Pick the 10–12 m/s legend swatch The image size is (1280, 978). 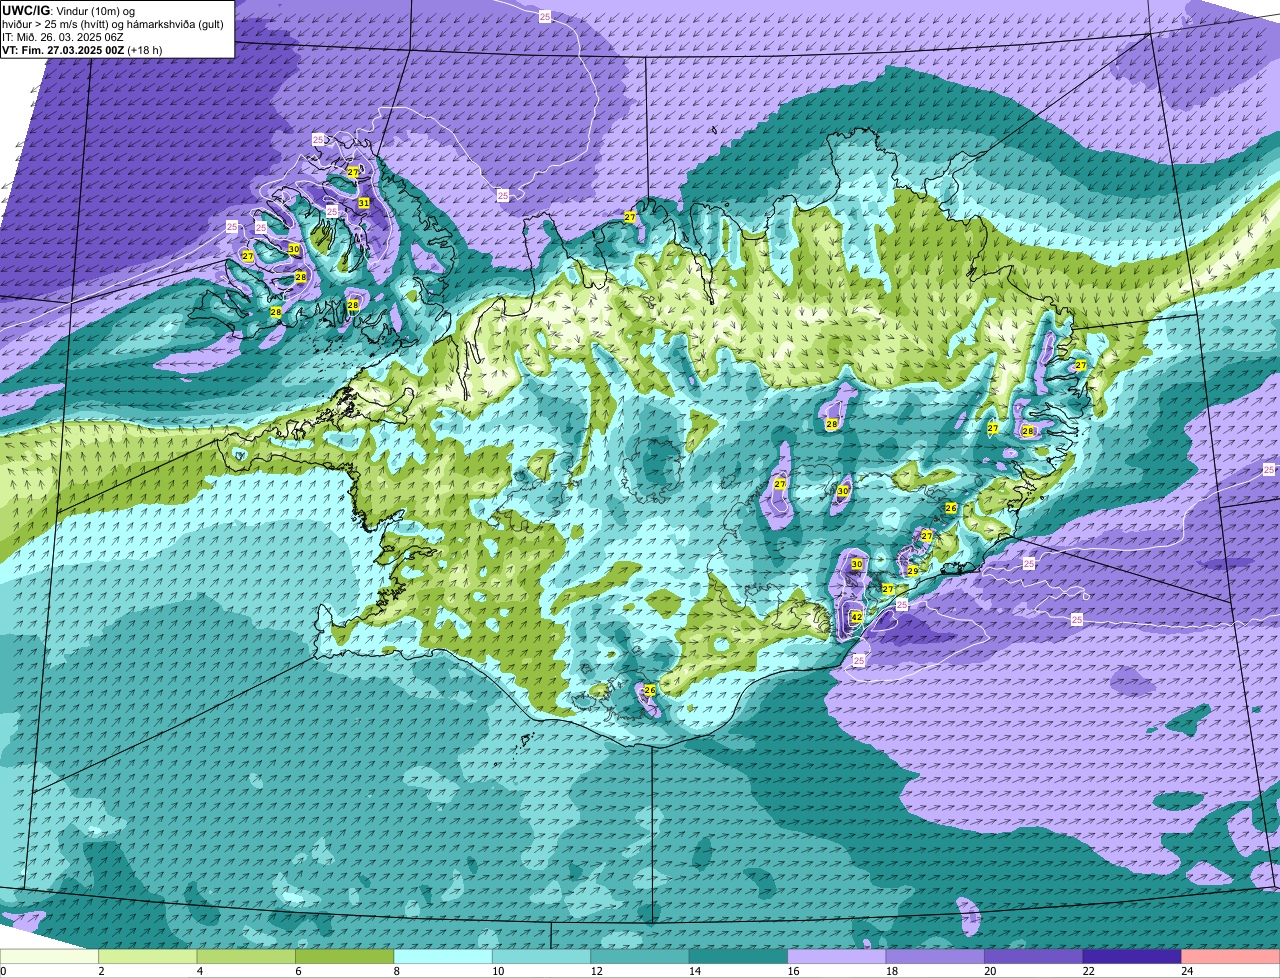coord(542,957)
